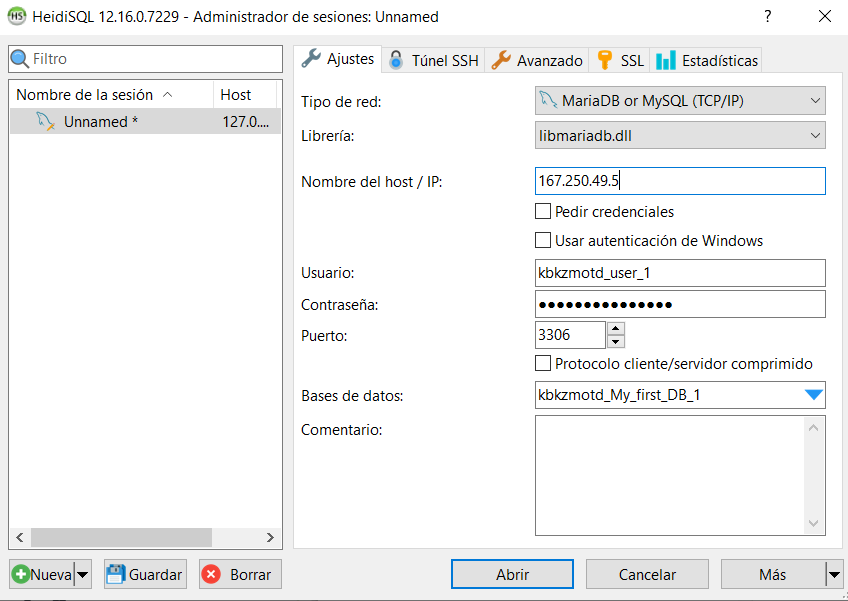Toggle Protocolo cliente/servidor comprimido
Screen dimensions: 848x601
pos(543,363)
